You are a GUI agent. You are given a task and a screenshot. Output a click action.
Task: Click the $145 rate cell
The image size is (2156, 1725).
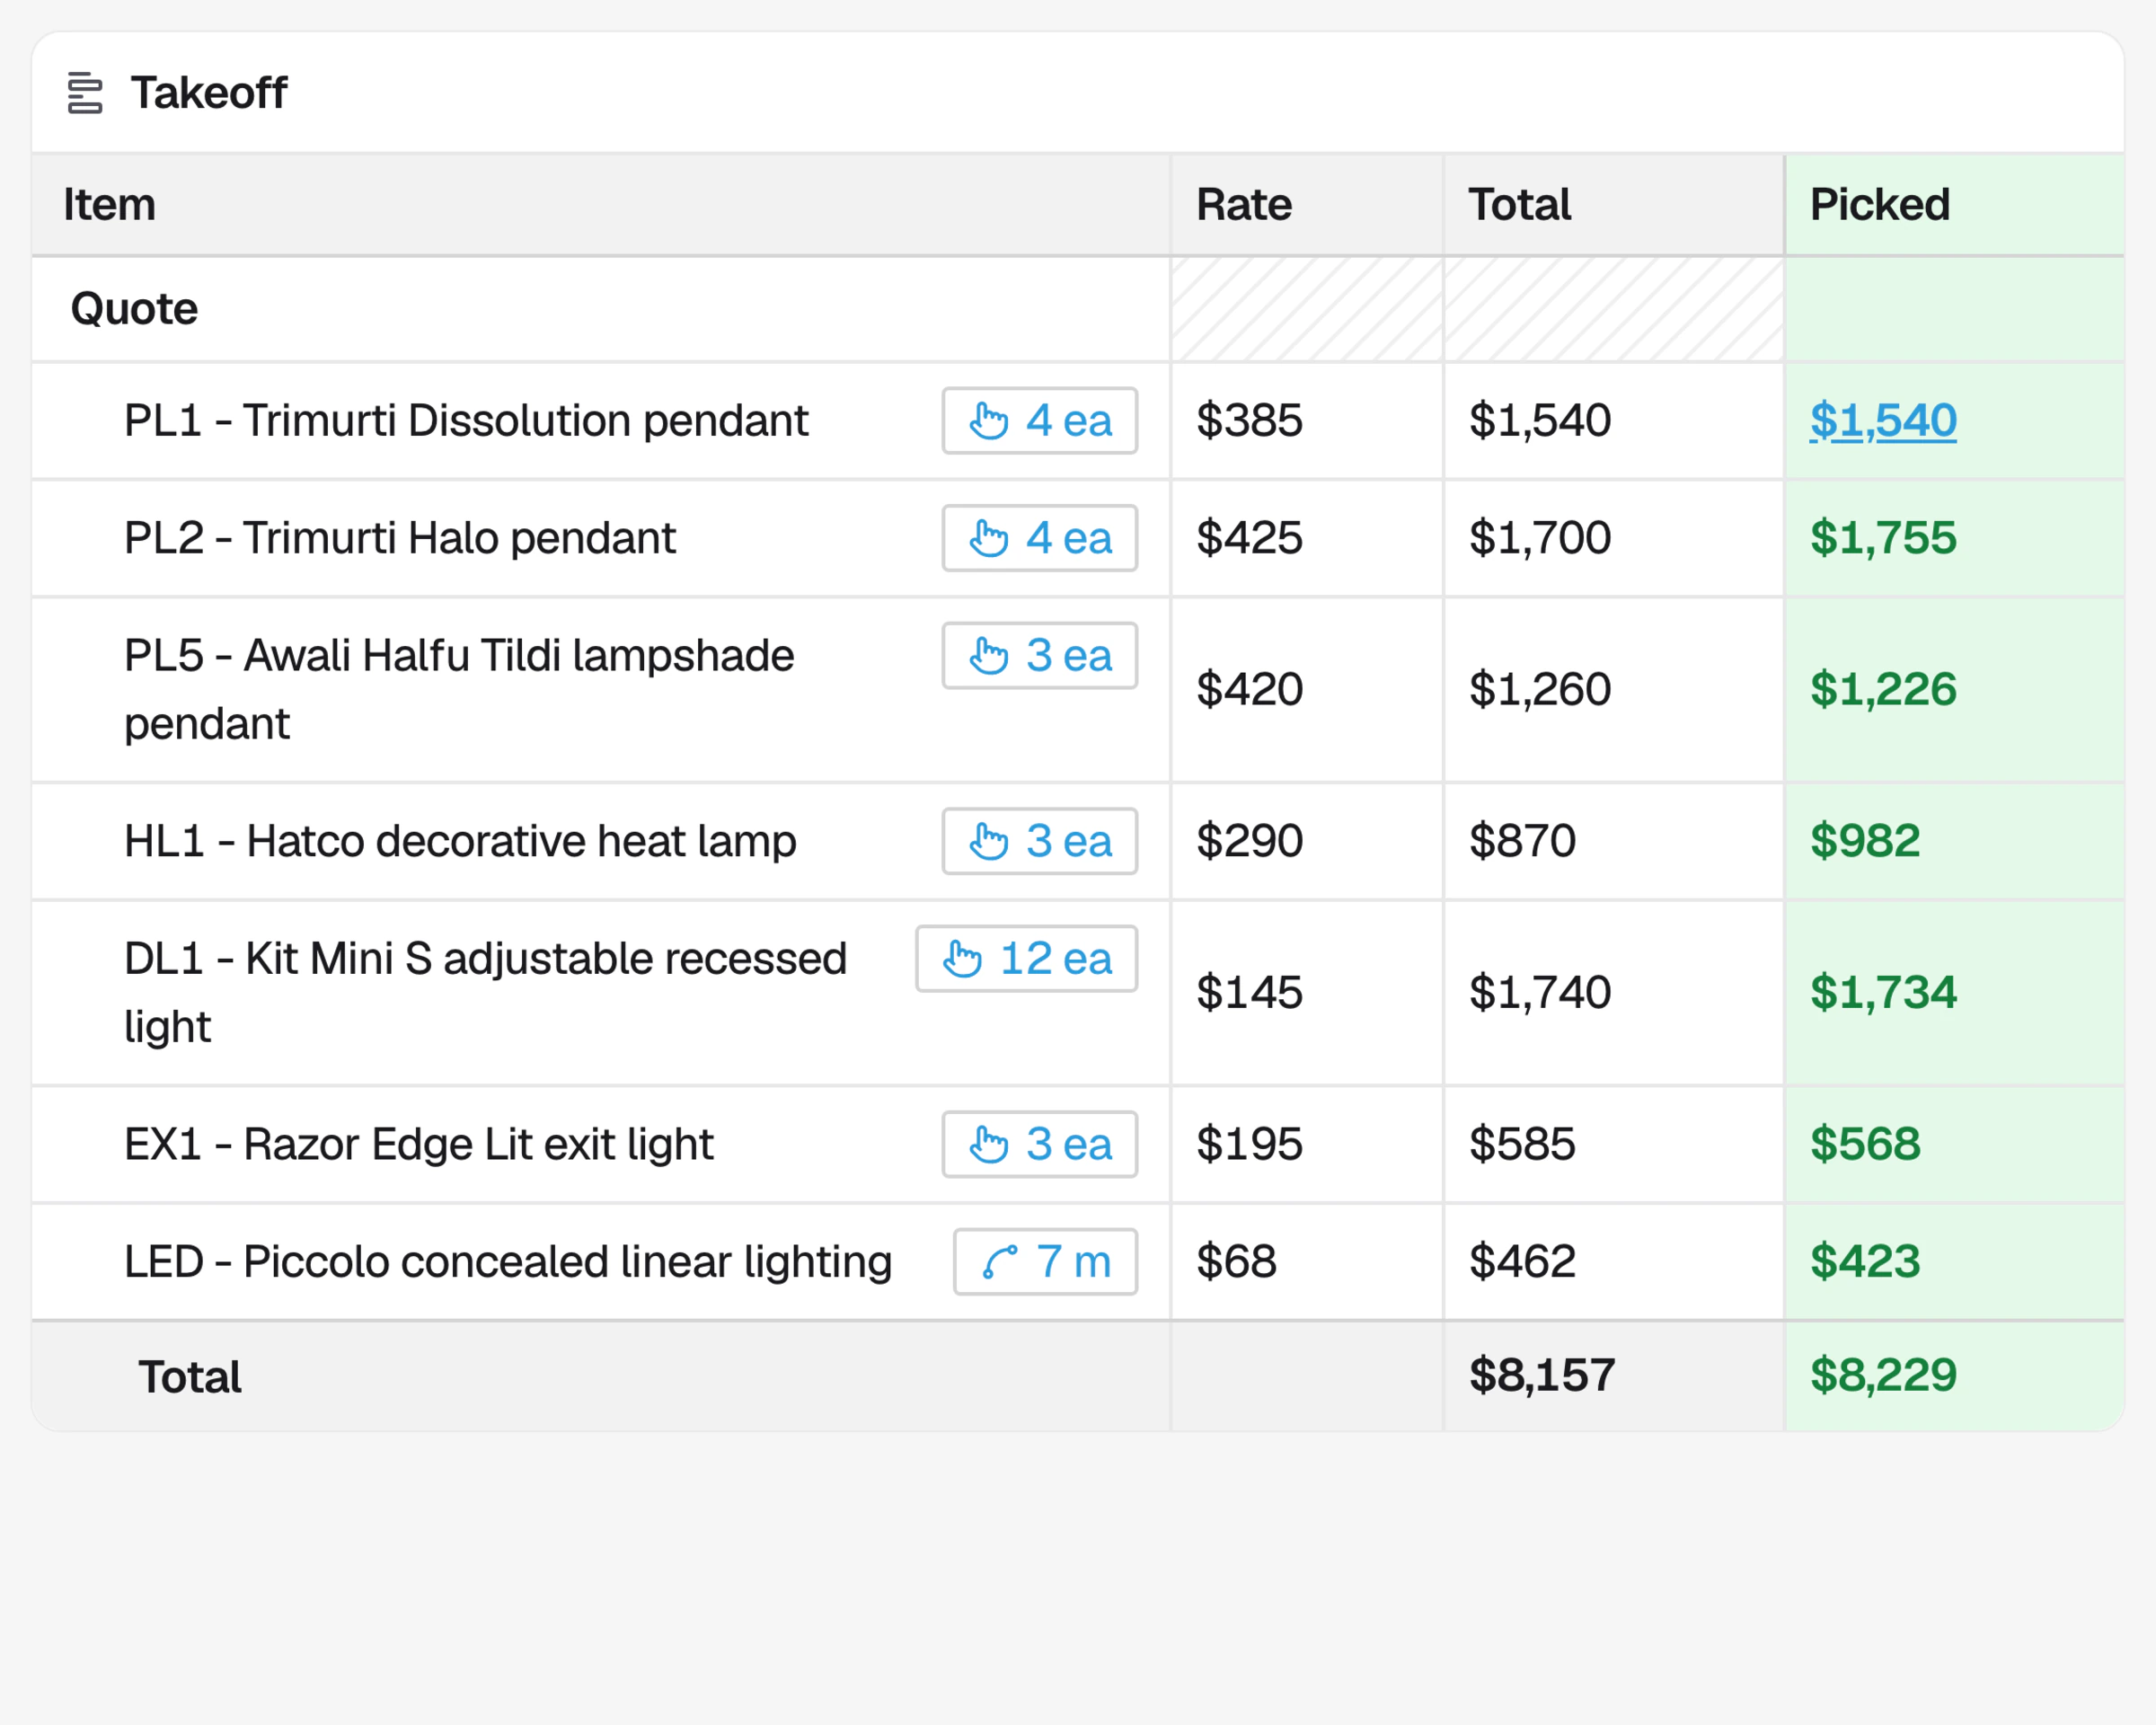pos(1307,993)
